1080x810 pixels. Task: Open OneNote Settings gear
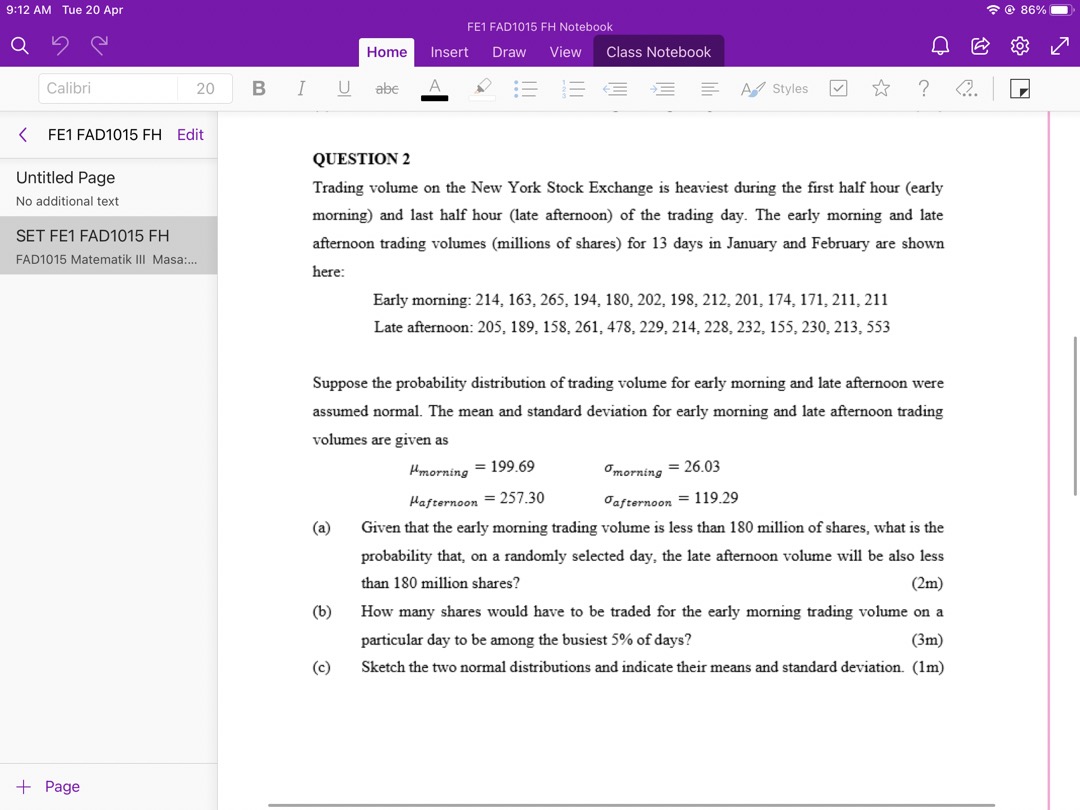[1019, 46]
